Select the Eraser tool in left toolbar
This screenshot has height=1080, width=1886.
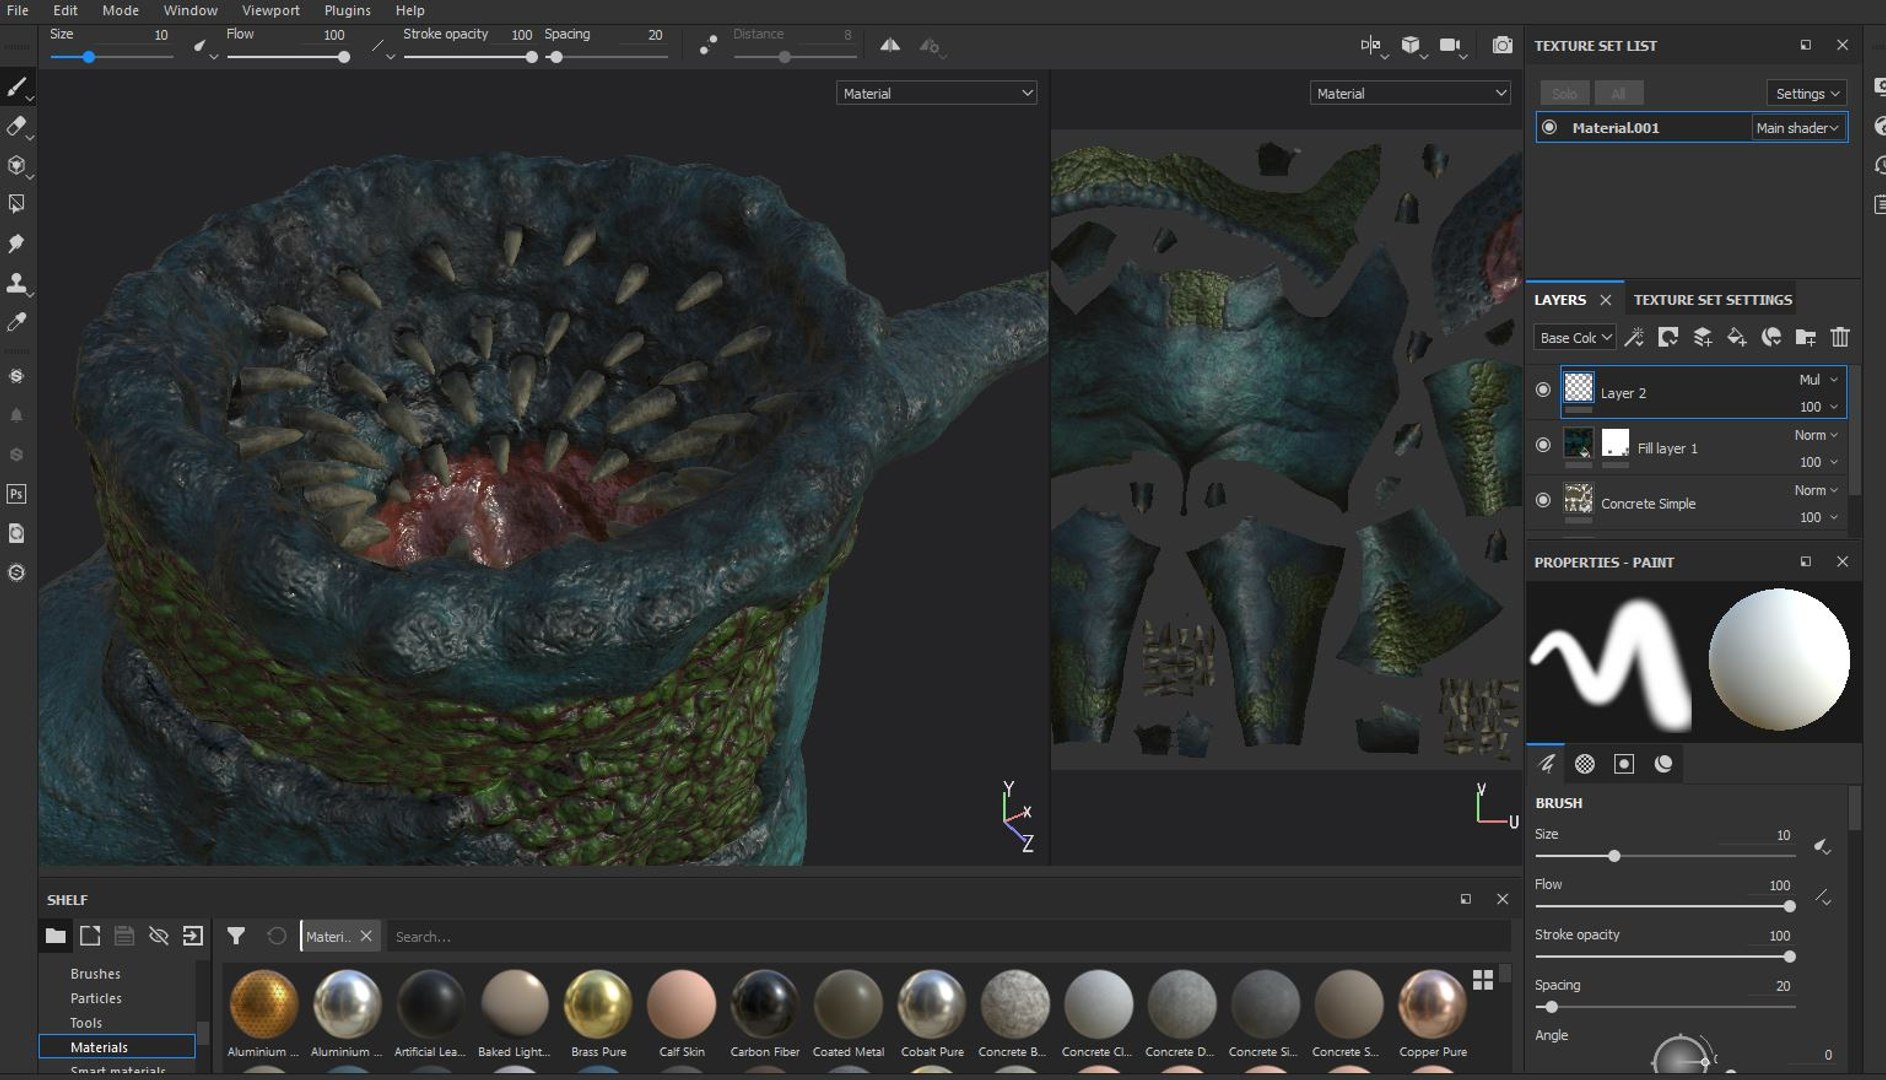pyautogui.click(x=17, y=126)
